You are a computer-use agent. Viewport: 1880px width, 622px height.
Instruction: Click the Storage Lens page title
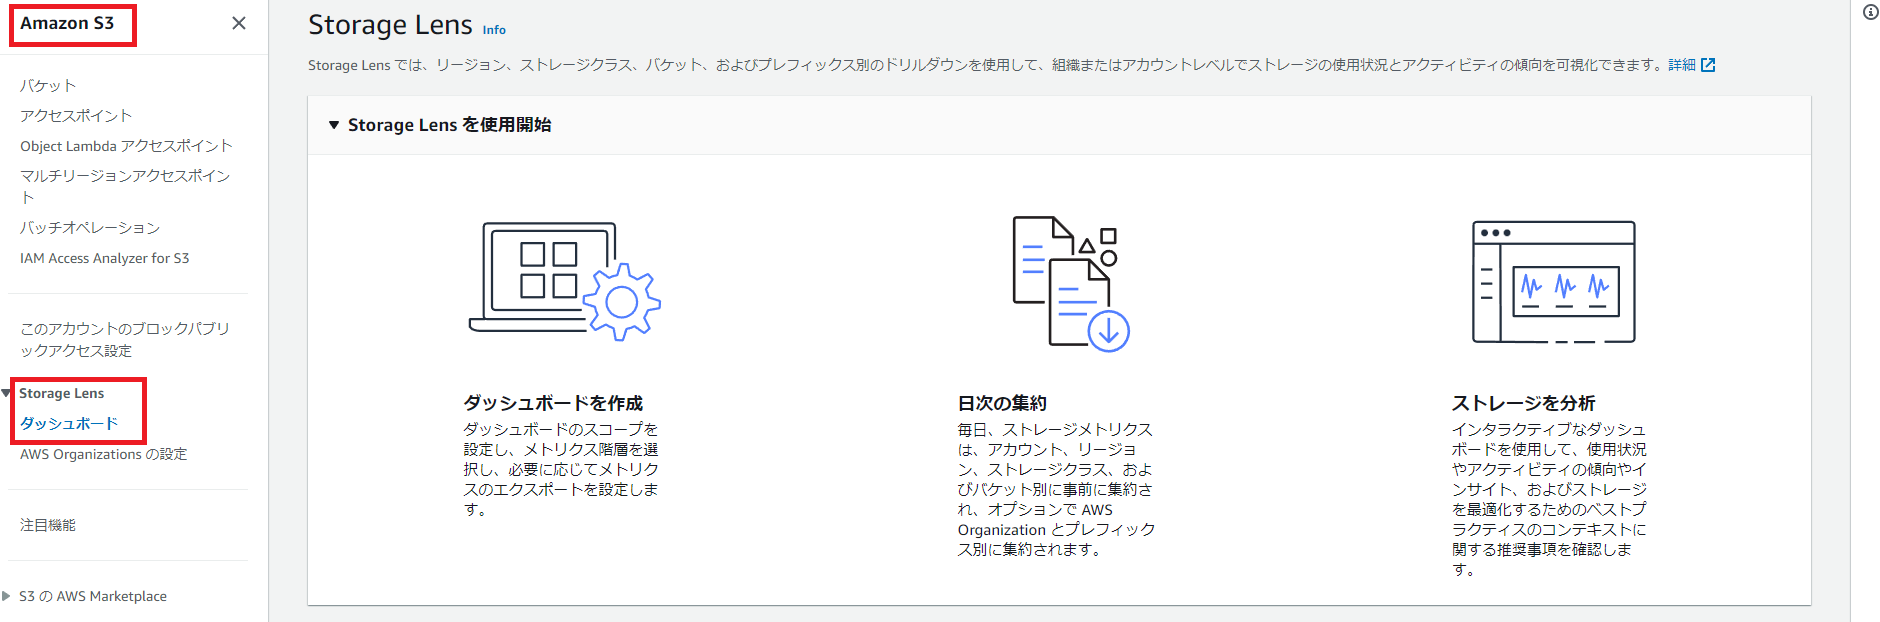point(390,25)
